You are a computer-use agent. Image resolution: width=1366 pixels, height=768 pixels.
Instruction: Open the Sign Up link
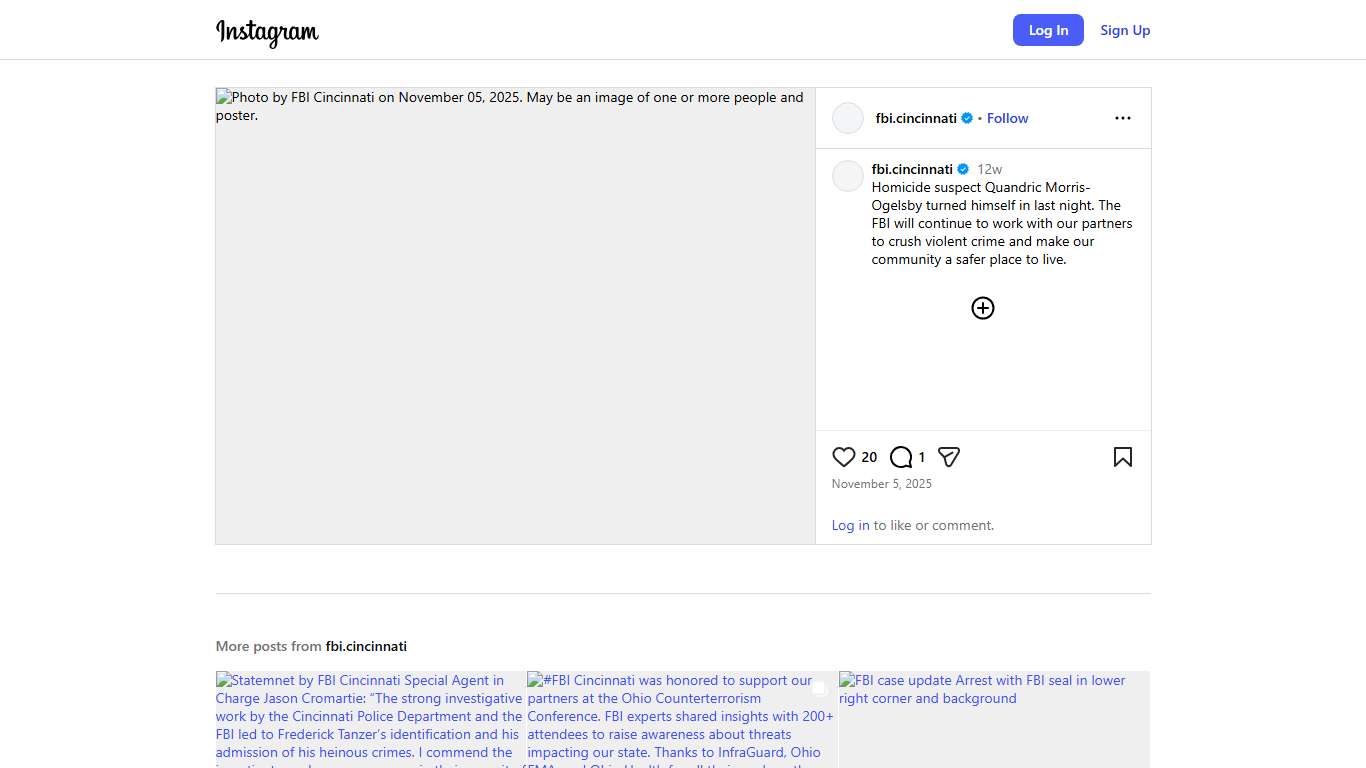(1125, 30)
